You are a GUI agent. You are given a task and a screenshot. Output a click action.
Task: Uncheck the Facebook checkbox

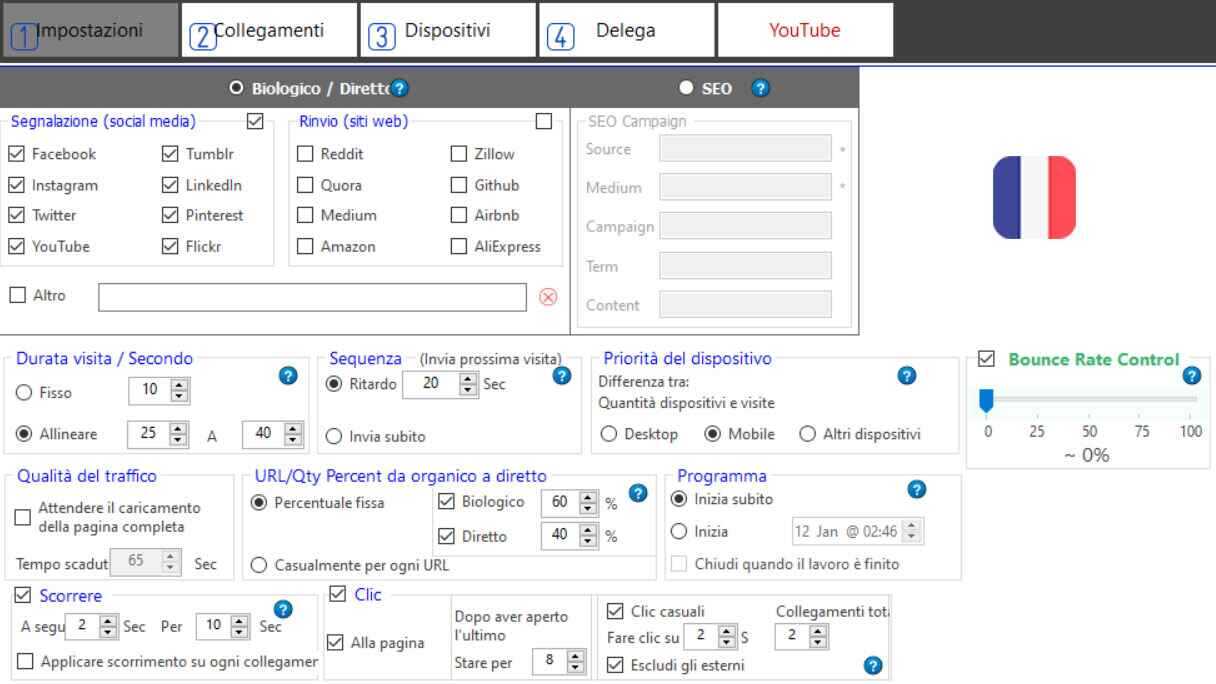16,154
